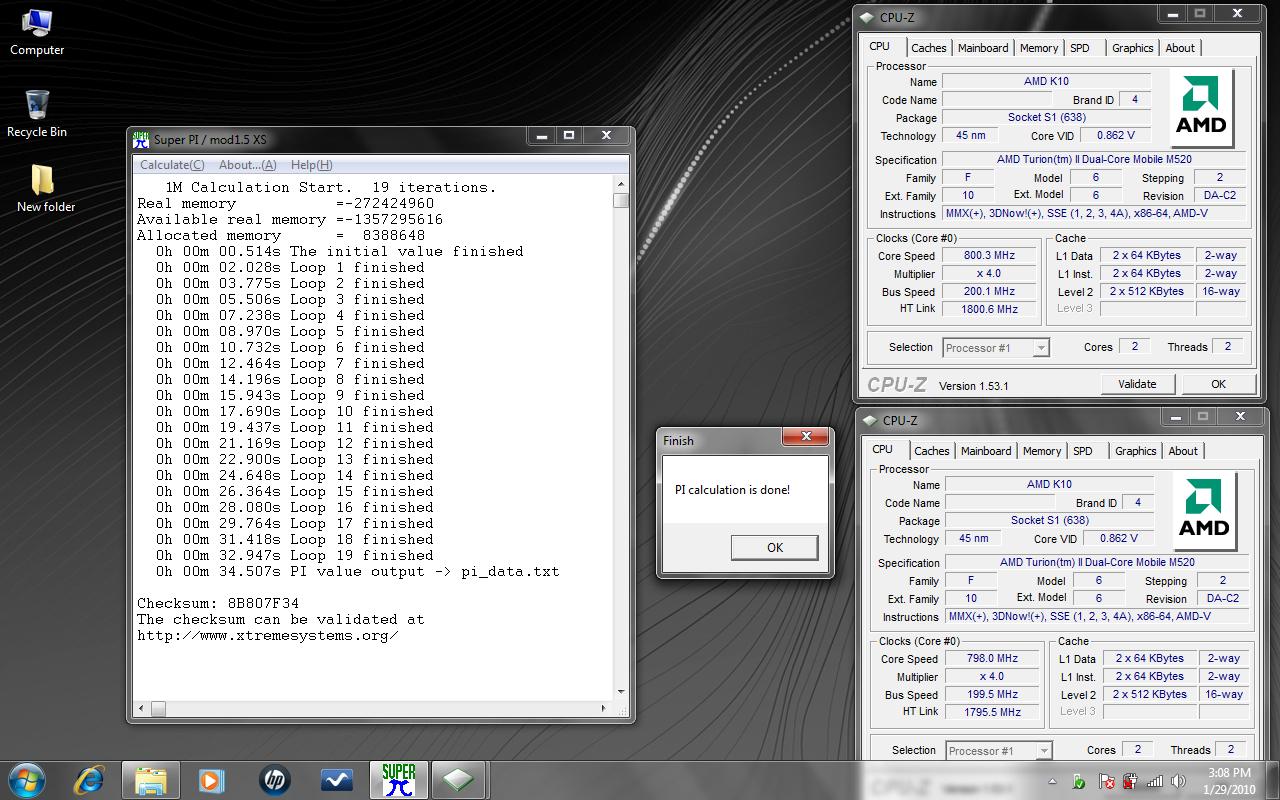Viewport: 1280px width, 800px height.
Task: Click the AMD logo in bottom CPU-Z
Action: click(1204, 511)
